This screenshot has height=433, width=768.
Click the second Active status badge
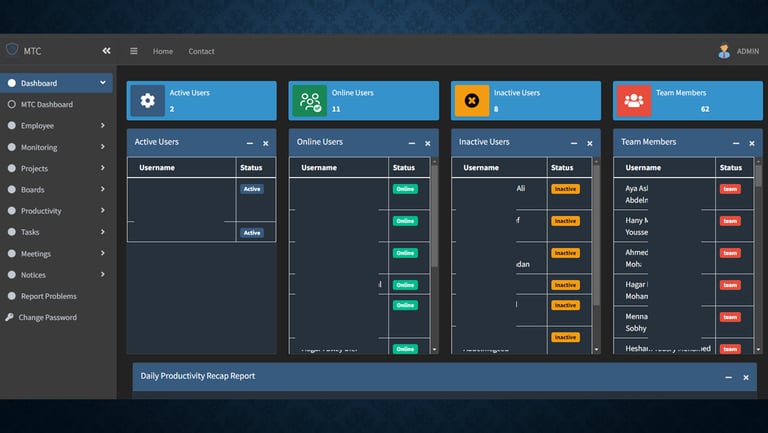point(252,233)
